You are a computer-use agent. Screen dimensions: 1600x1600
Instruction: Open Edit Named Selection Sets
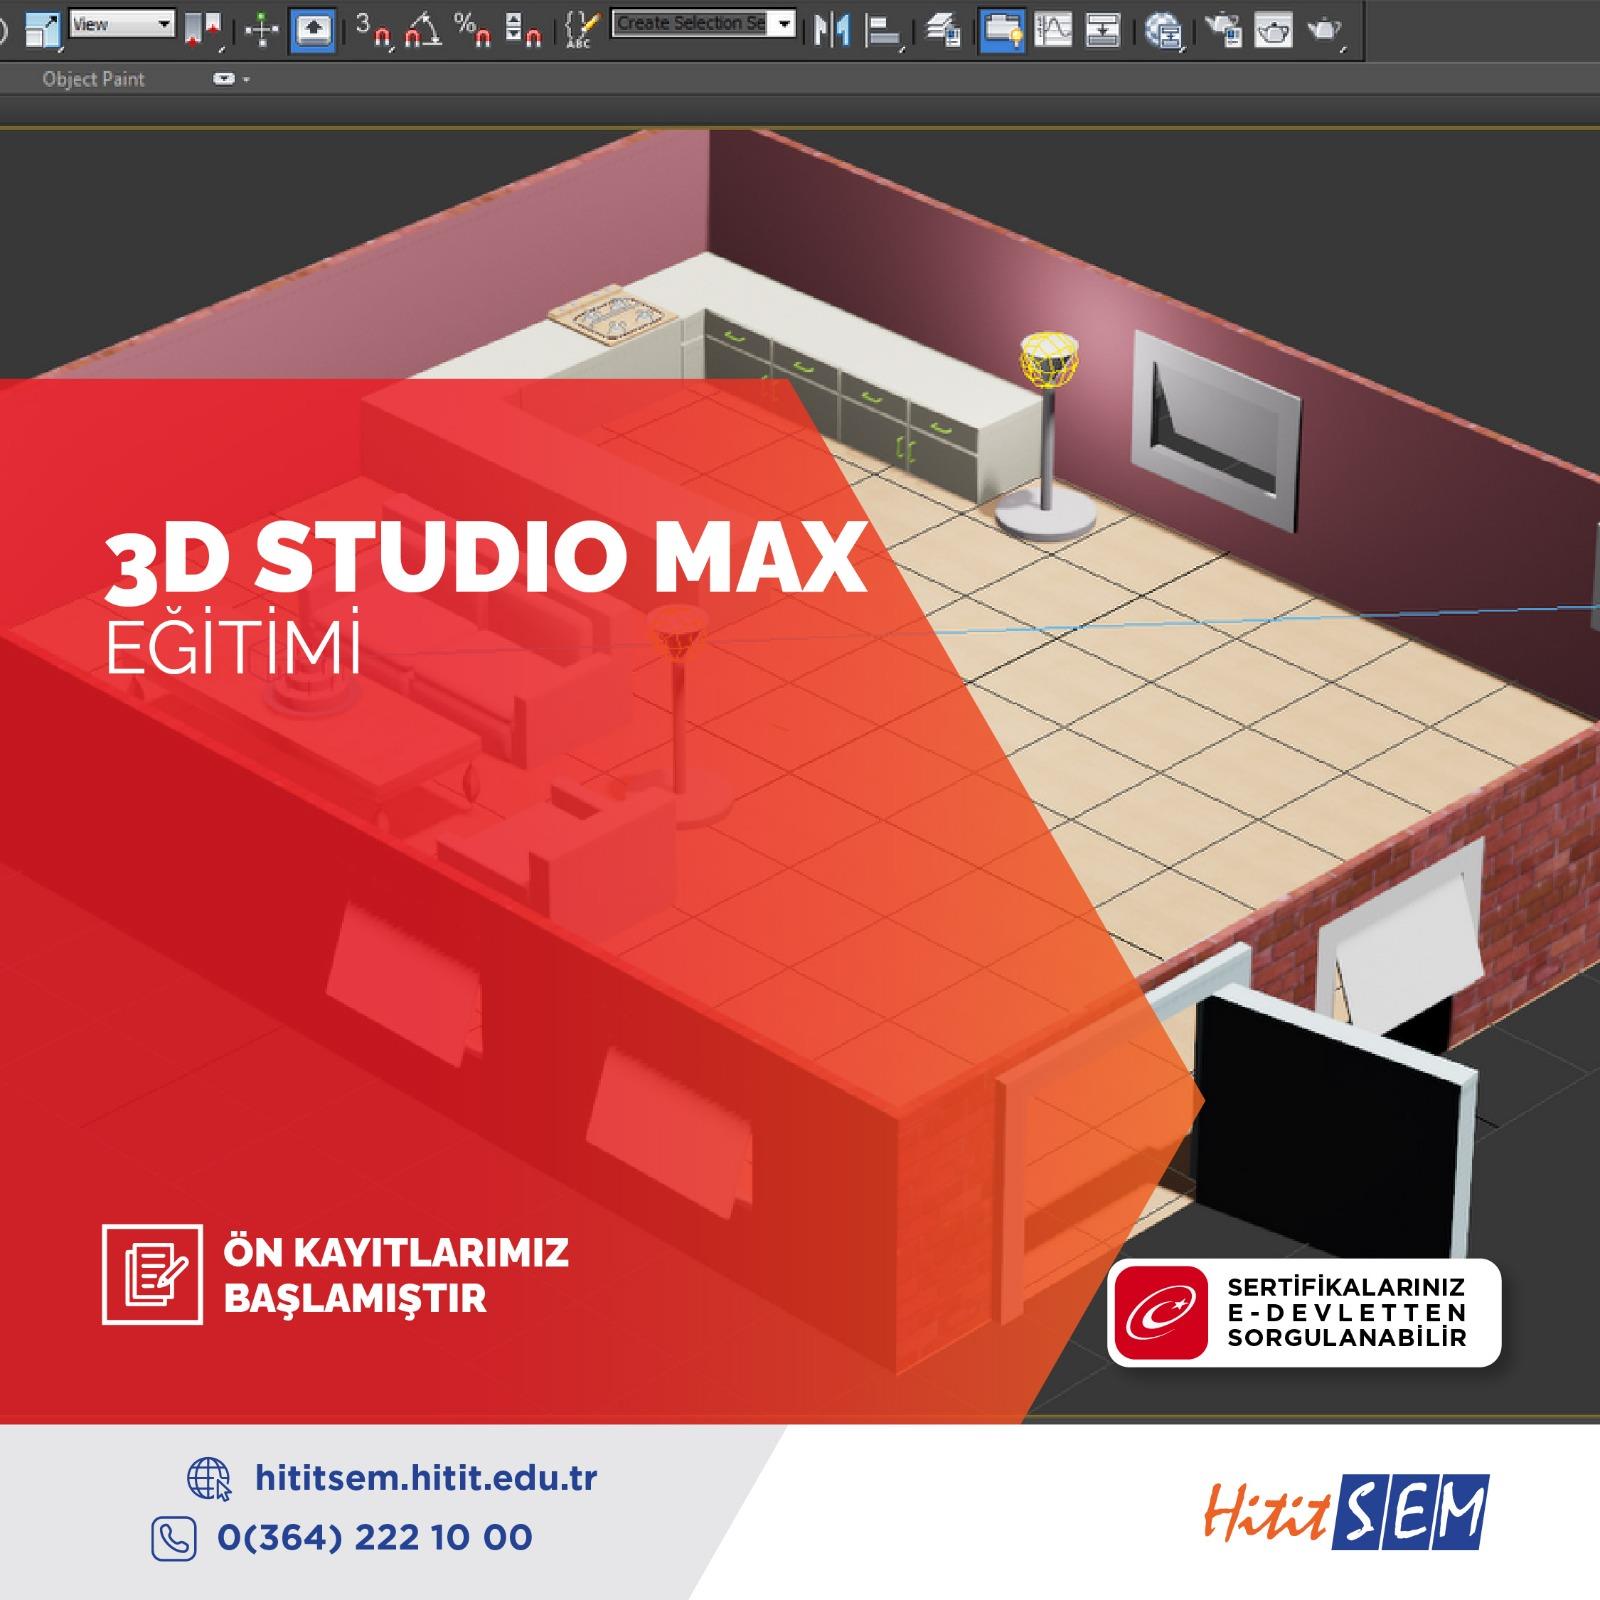tap(581, 31)
